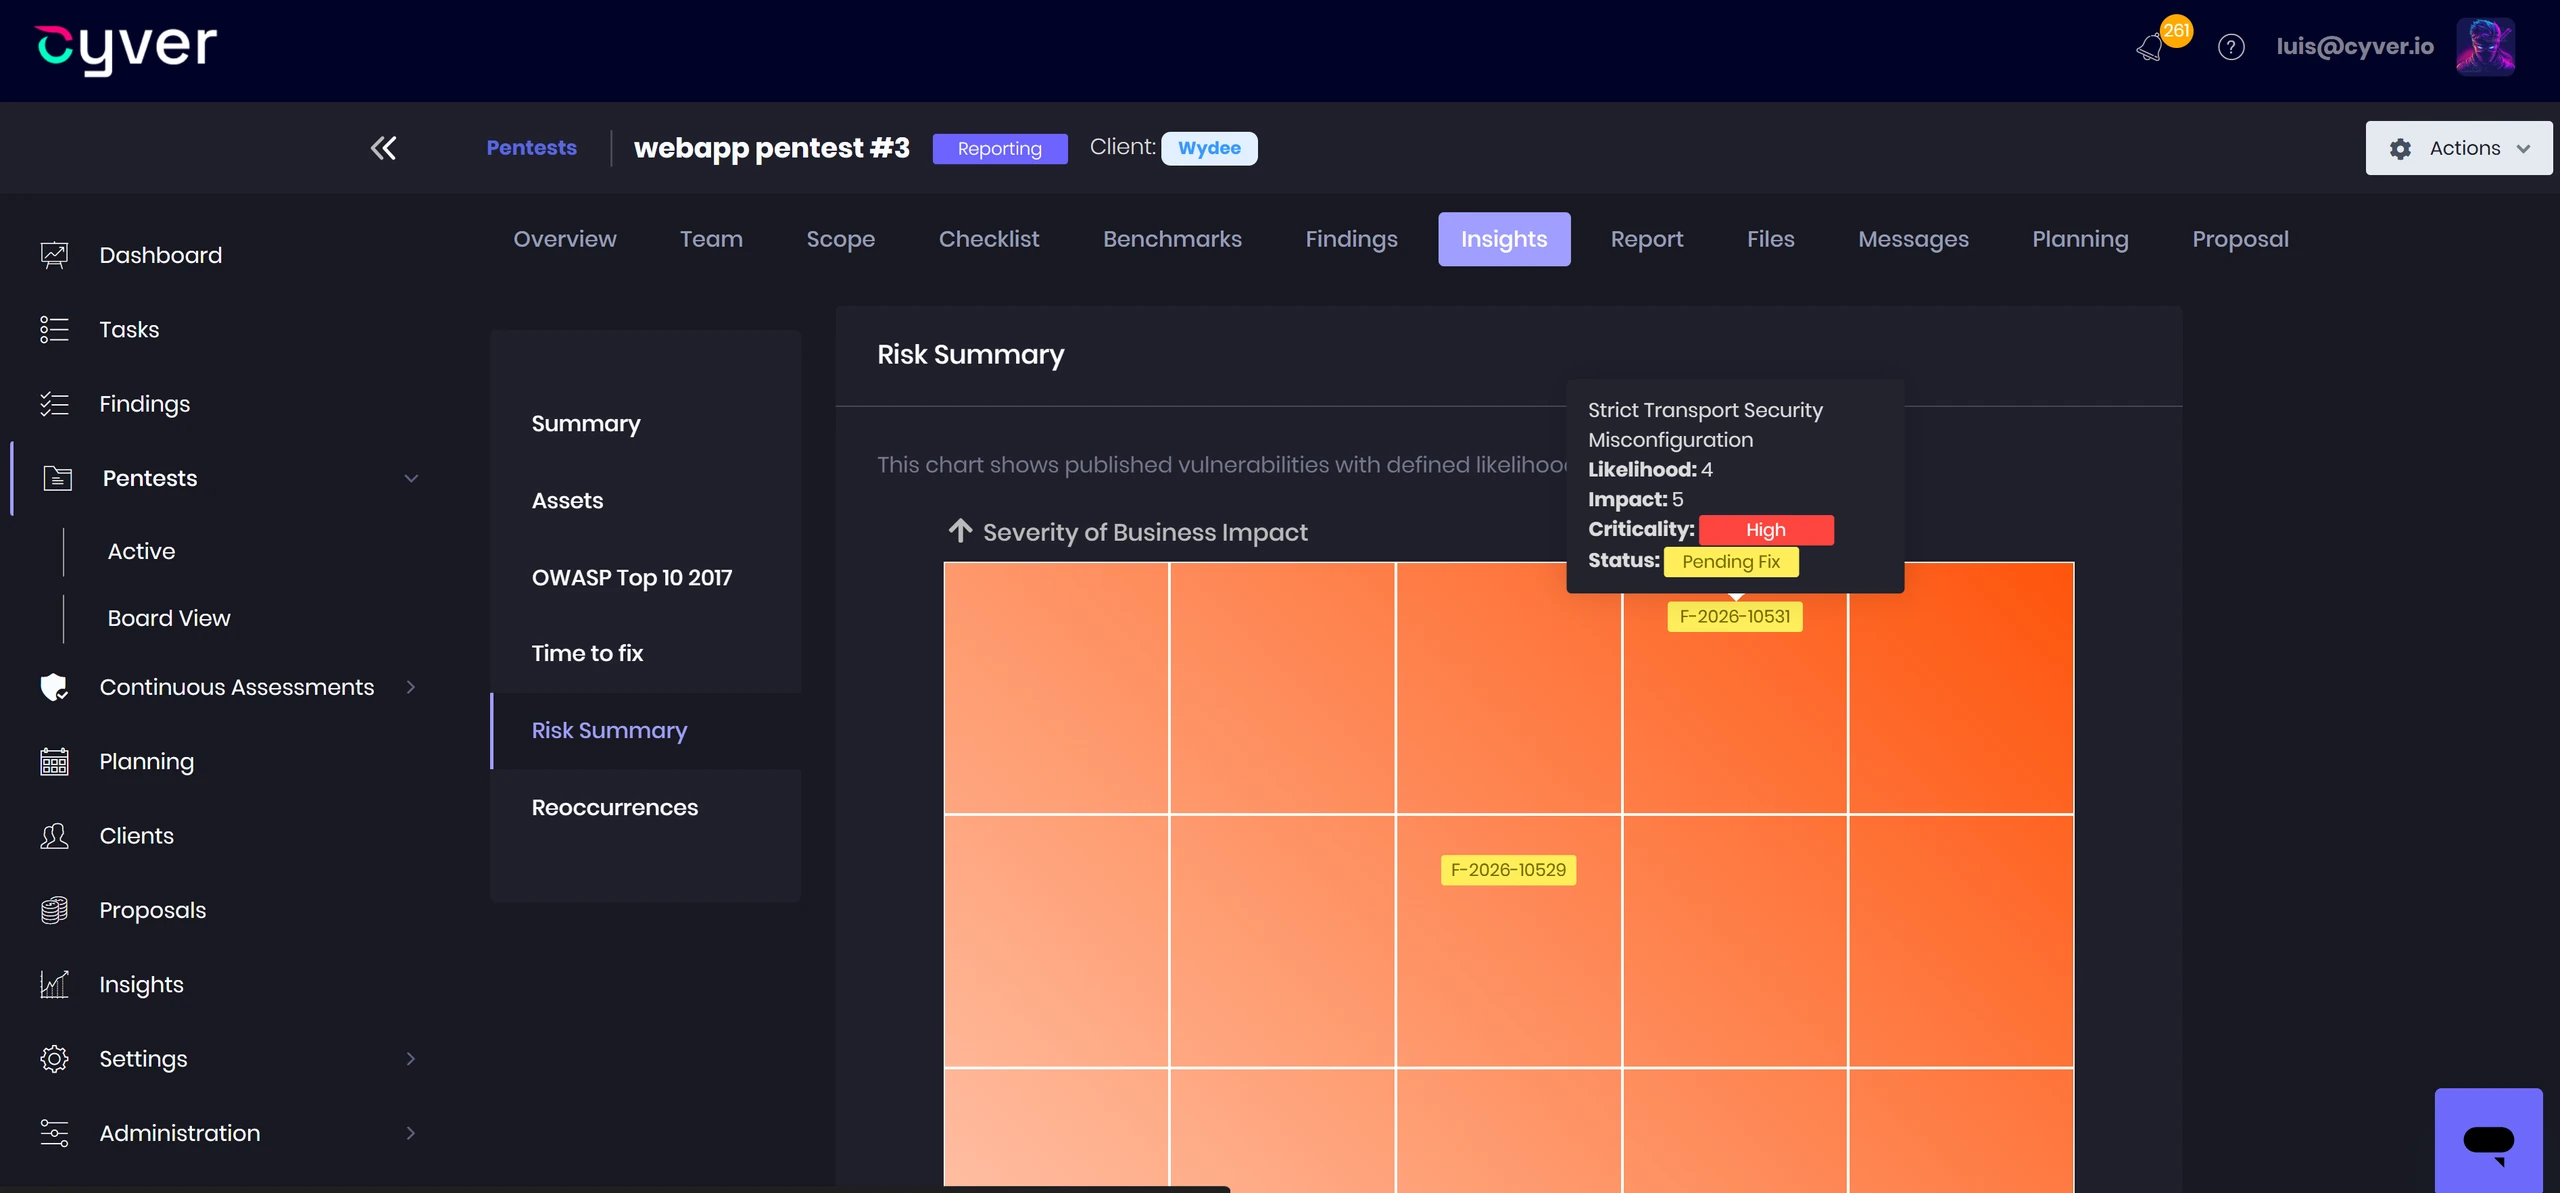Click the luis@cyver.io account name
This screenshot has width=2560, height=1193.
[2355, 47]
